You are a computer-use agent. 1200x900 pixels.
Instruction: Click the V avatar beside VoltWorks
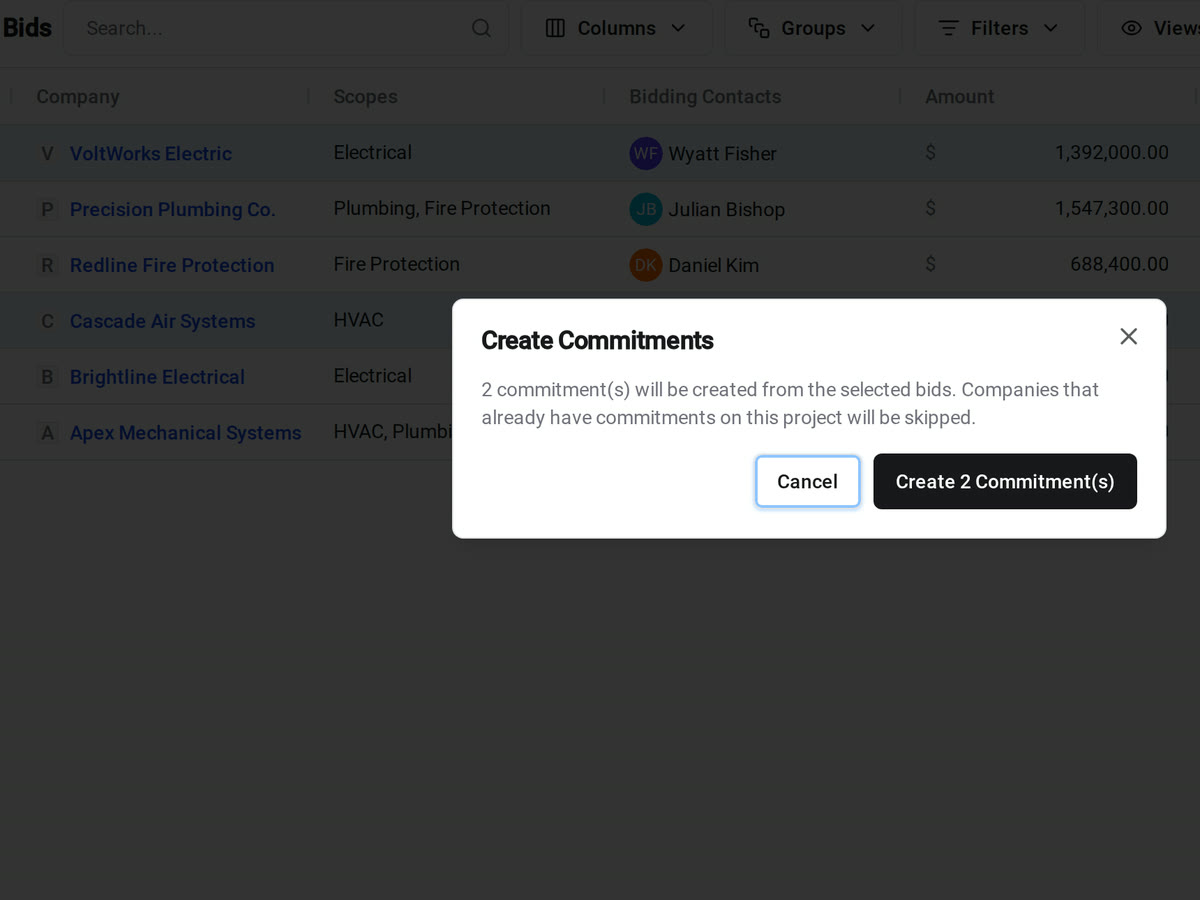47,153
